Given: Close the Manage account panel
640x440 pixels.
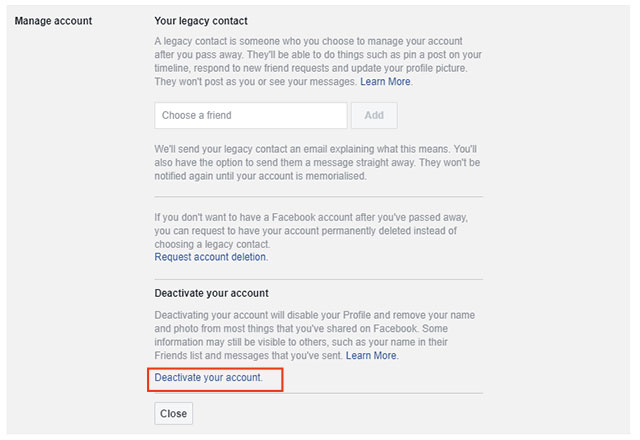Looking at the screenshot, I should (x=173, y=413).
